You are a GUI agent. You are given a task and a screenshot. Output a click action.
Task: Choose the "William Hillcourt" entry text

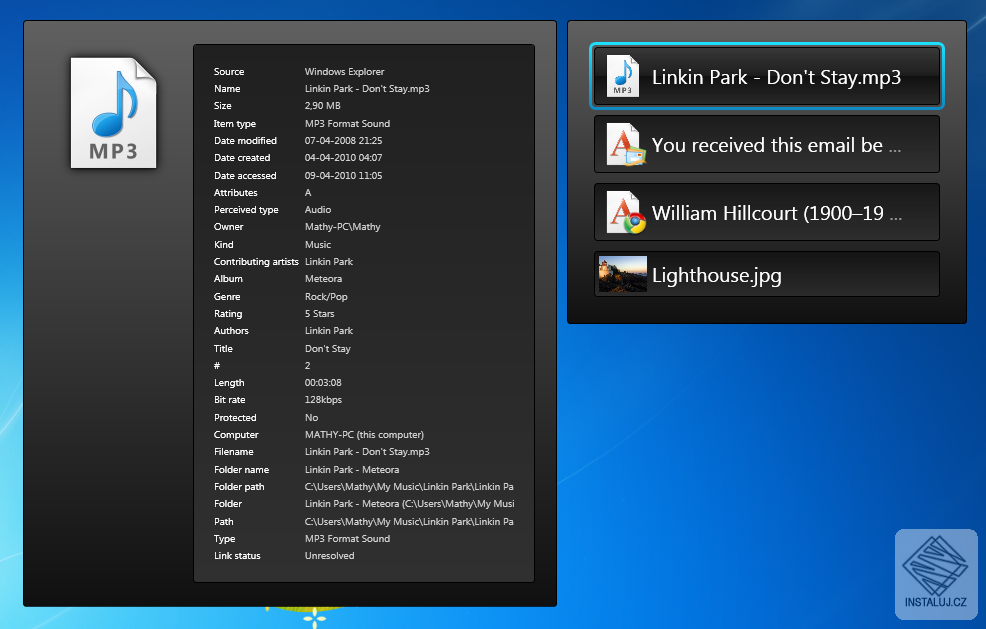pyautogui.click(x=776, y=213)
